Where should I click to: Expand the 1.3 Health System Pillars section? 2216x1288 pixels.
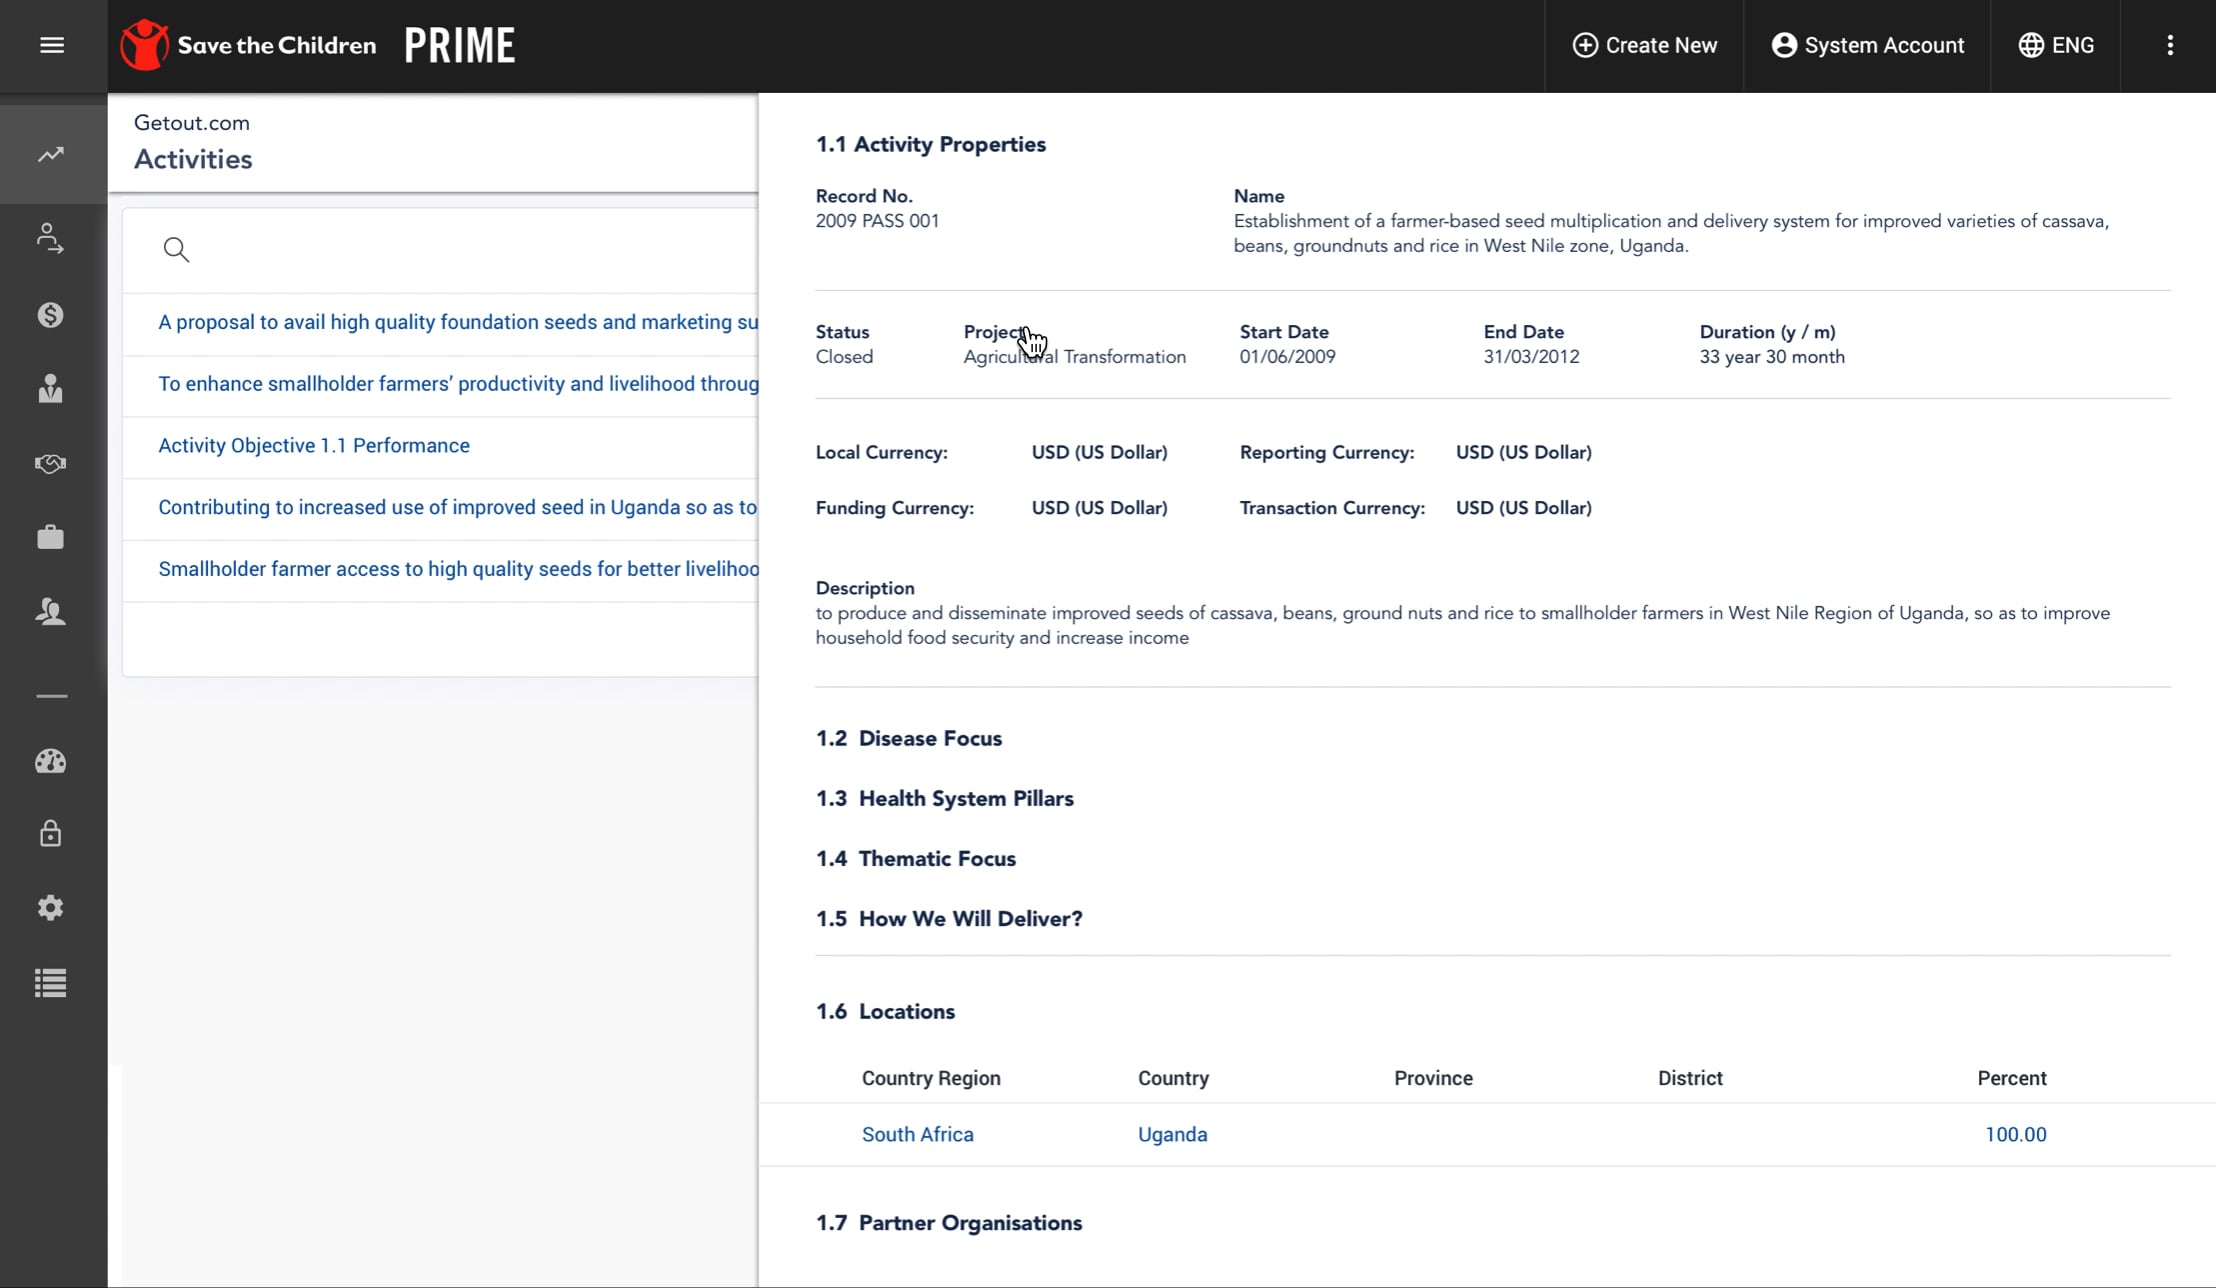[944, 798]
